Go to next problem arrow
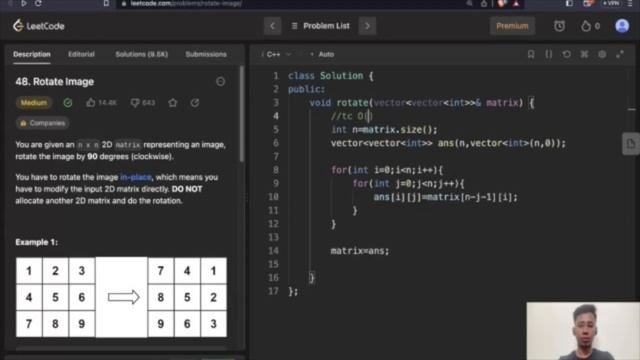 click(367, 26)
